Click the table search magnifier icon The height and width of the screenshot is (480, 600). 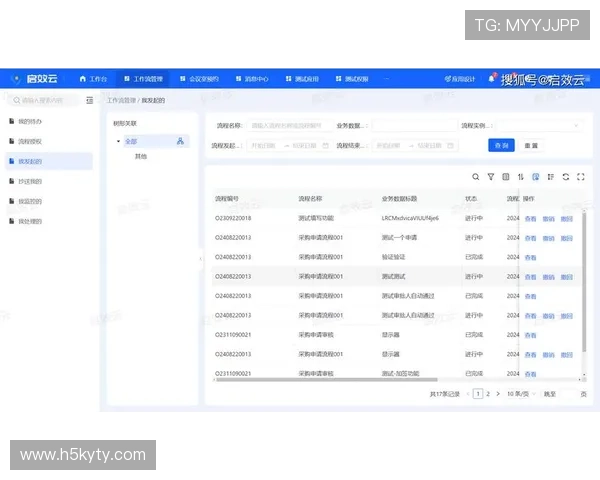[x=476, y=177]
